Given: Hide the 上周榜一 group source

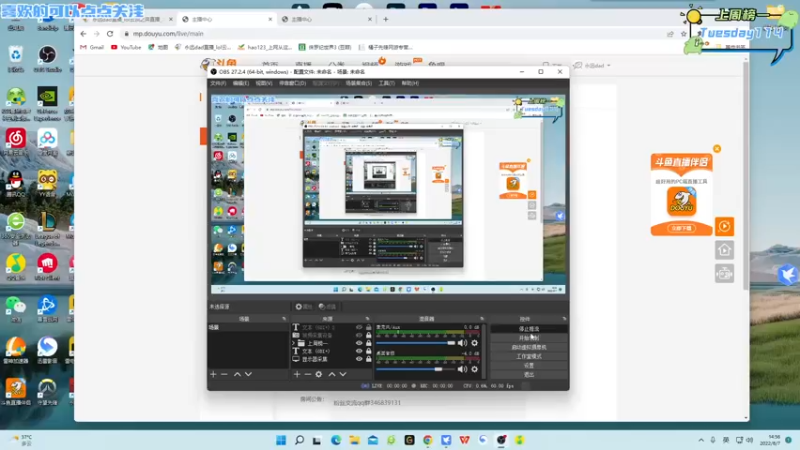Looking at the screenshot, I should point(359,343).
